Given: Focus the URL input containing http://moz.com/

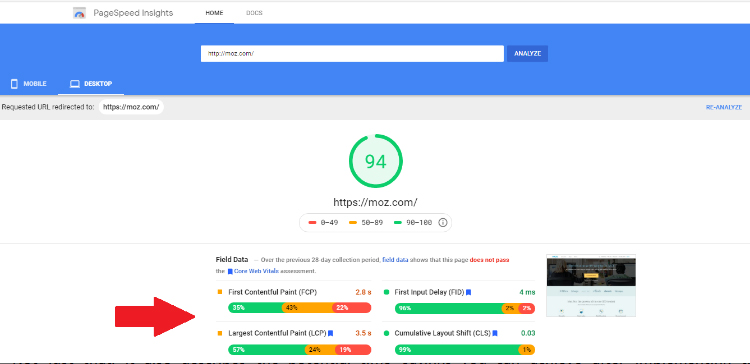Looking at the screenshot, I should coord(352,54).
